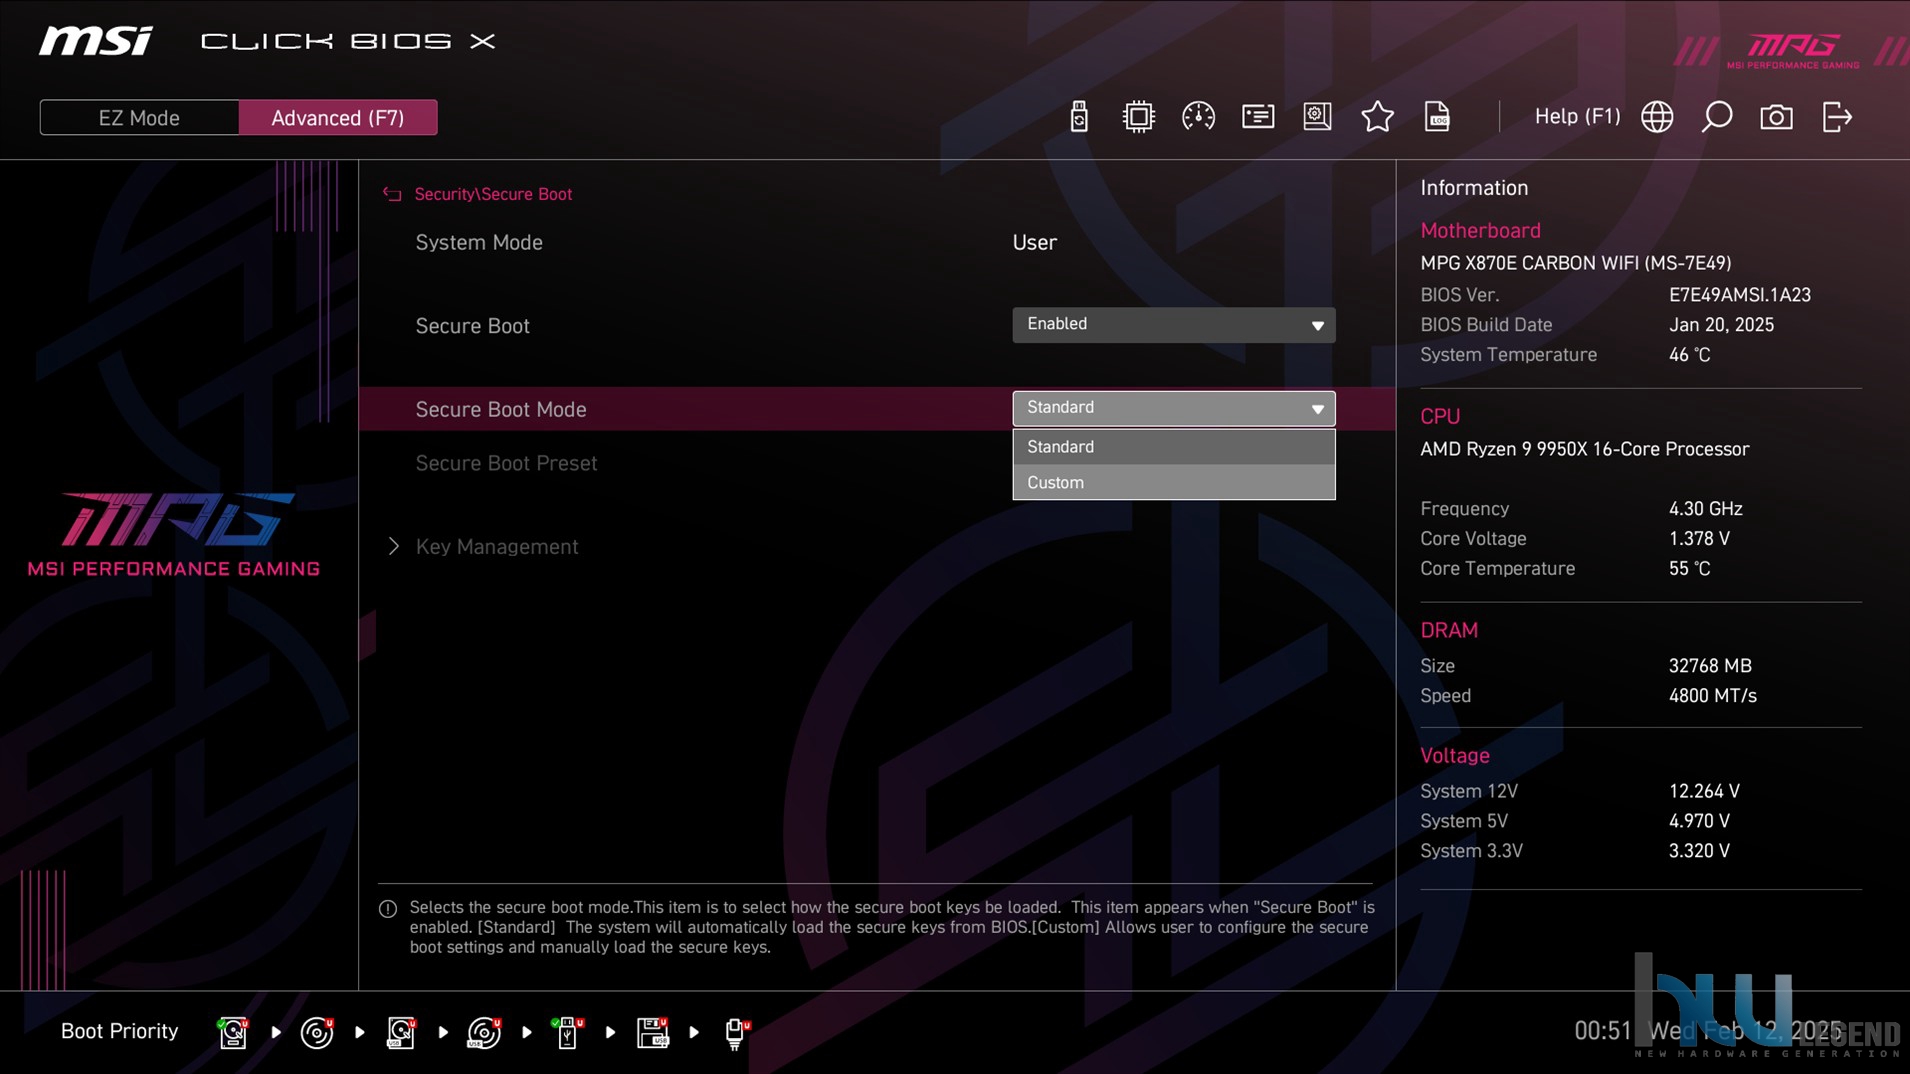Click the System Mode value User
Screen dimensions: 1910x1074
(1034, 242)
